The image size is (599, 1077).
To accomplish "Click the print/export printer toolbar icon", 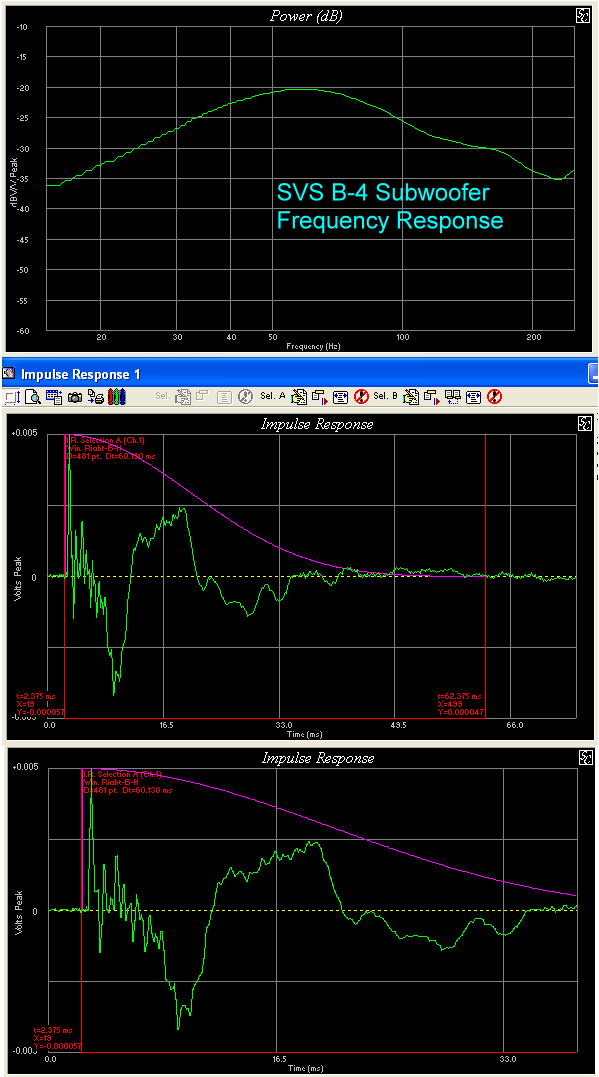I will click(x=95, y=397).
